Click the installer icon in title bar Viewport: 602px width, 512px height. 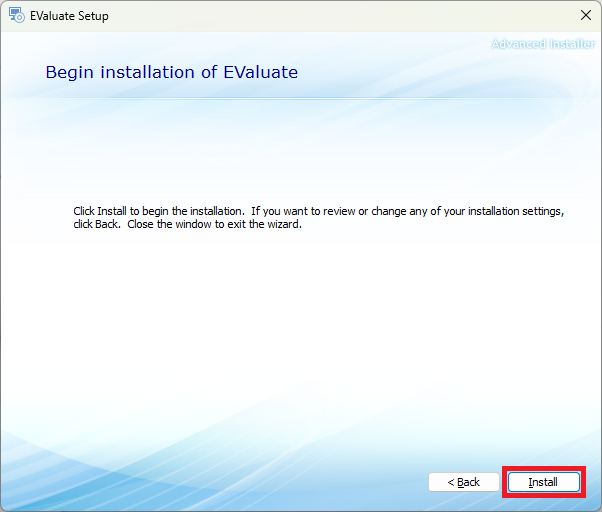(x=17, y=16)
